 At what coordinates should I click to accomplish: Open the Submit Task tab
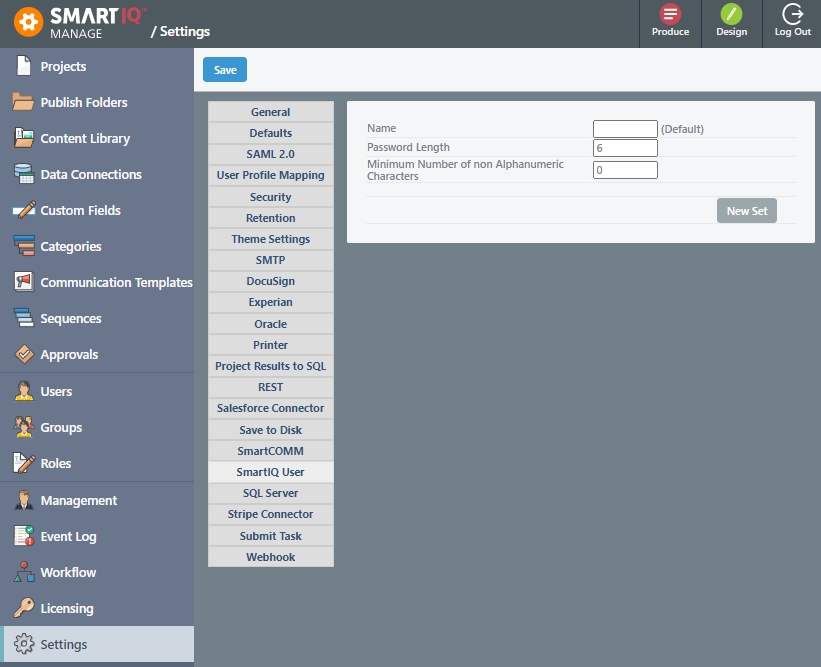270,536
